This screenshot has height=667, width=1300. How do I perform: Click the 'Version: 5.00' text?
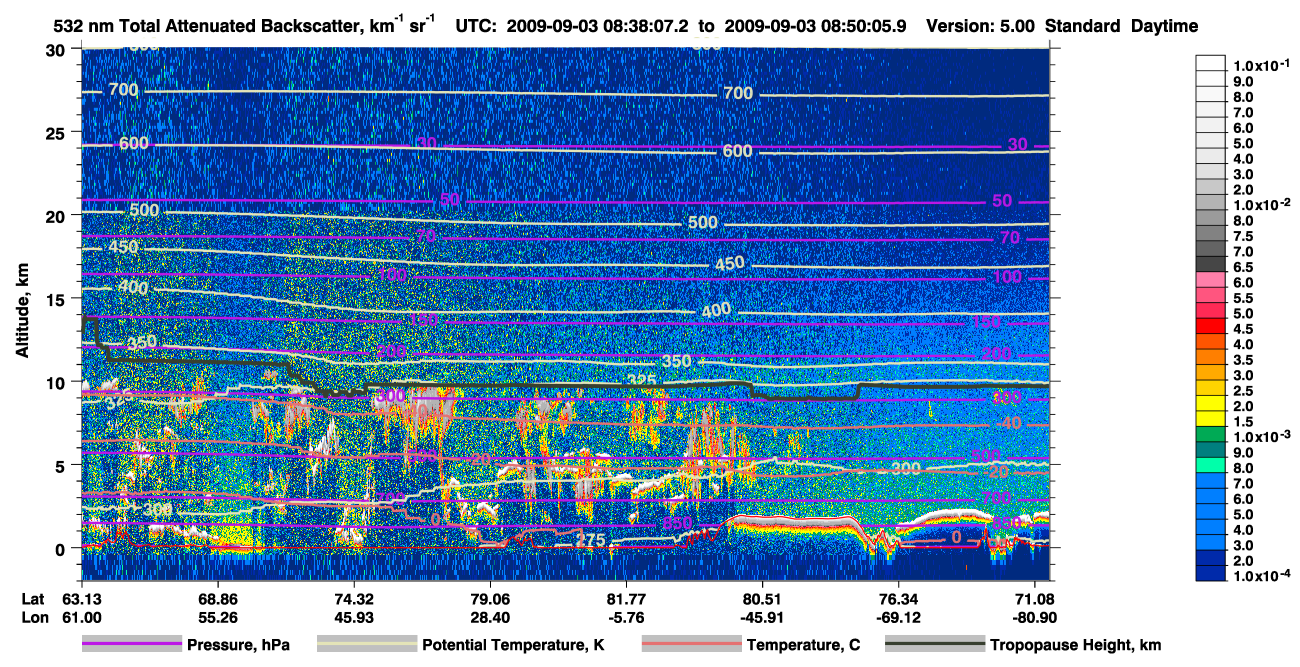981,27
